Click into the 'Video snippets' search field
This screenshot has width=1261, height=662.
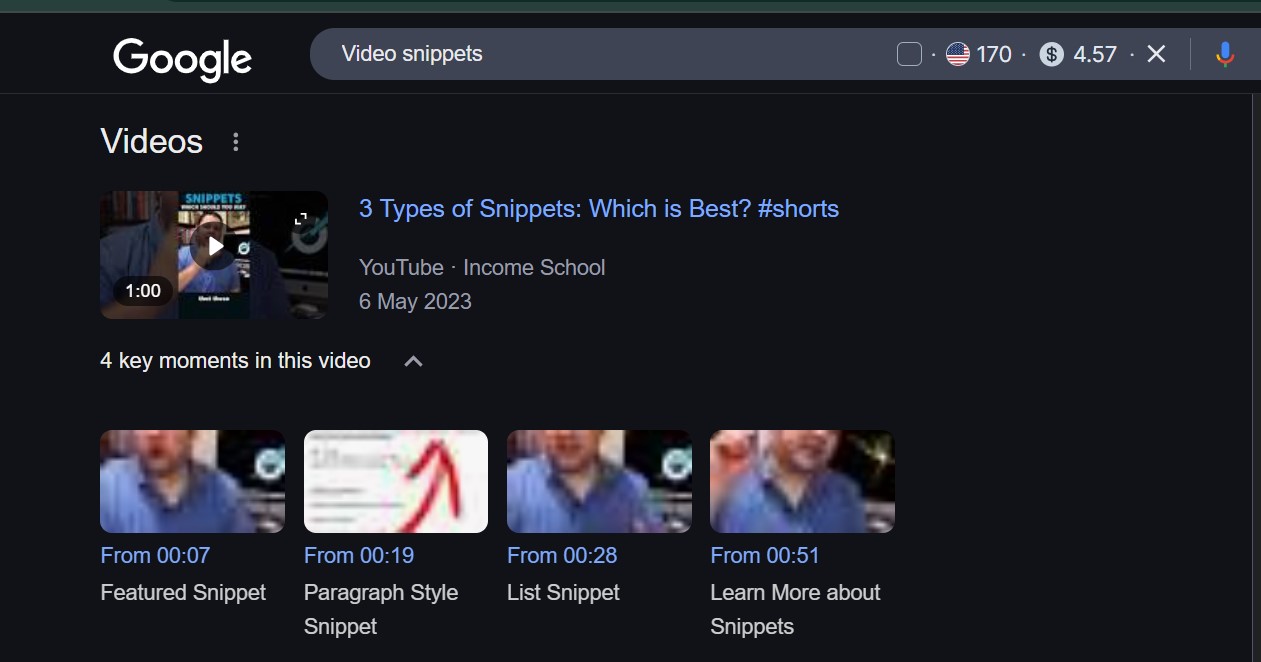[600, 54]
